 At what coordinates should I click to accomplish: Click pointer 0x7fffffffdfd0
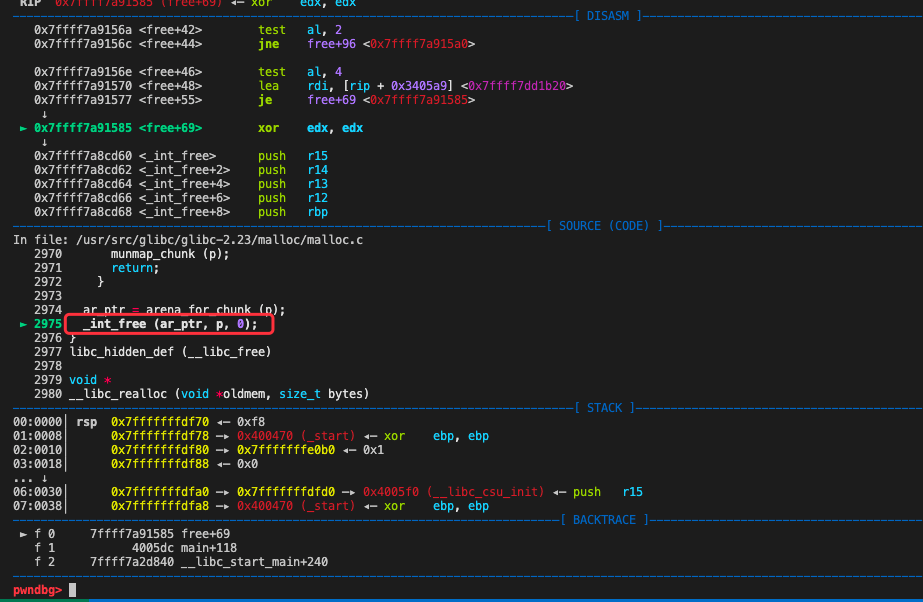285,492
